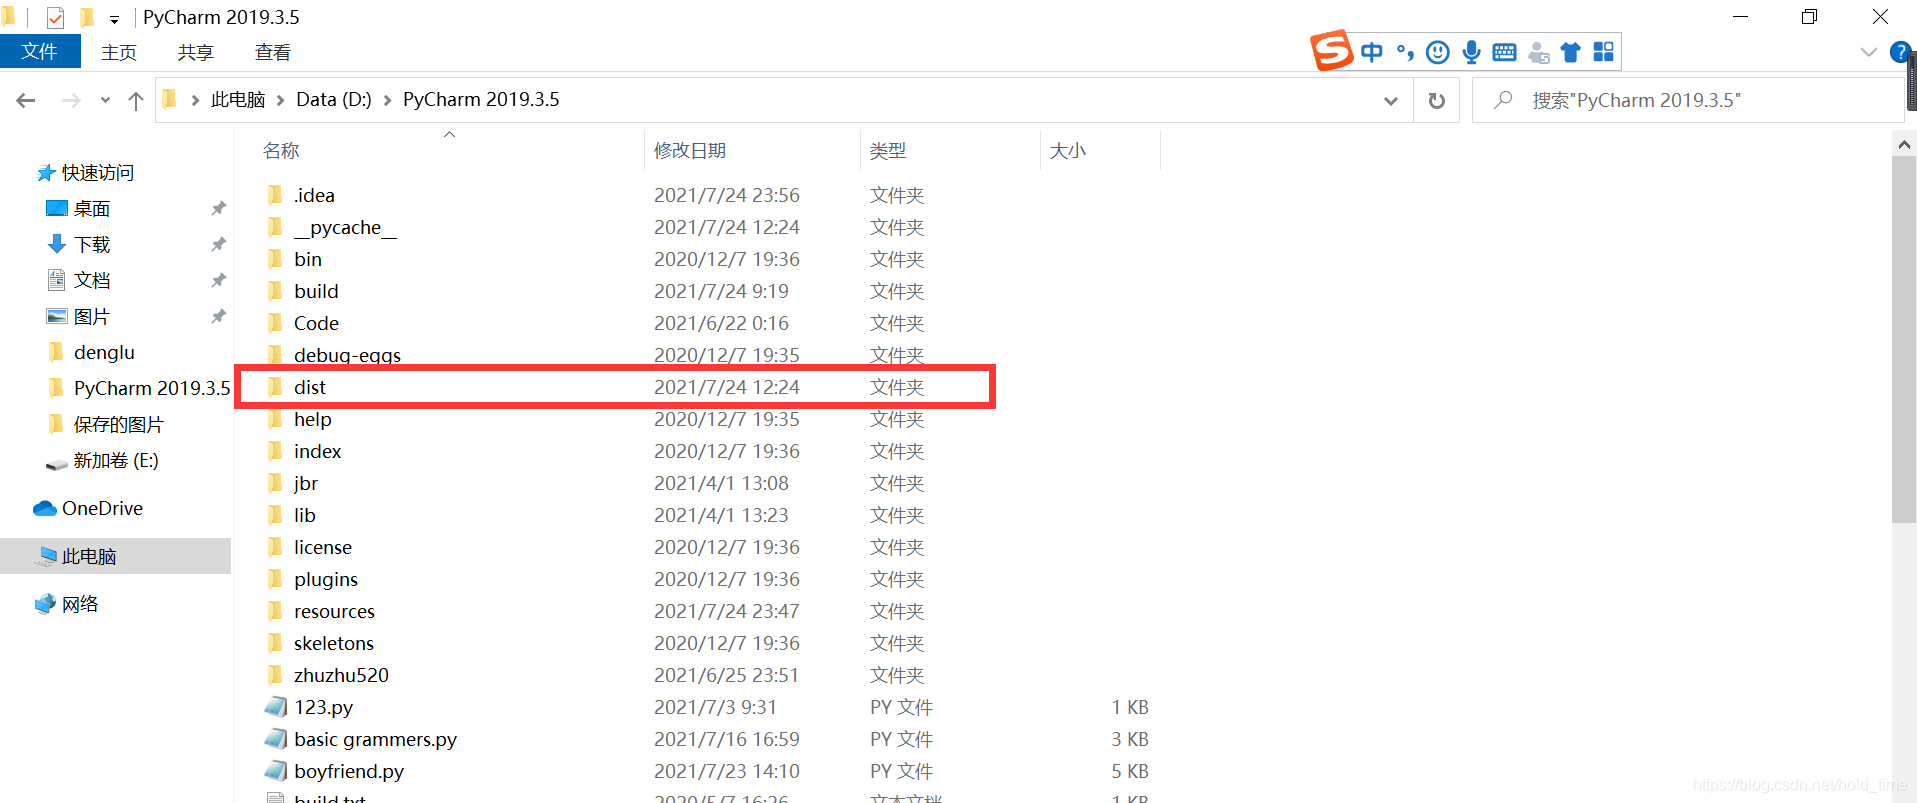Go back with the back arrow
Viewport: 1917px width, 803px height.
click(x=26, y=100)
